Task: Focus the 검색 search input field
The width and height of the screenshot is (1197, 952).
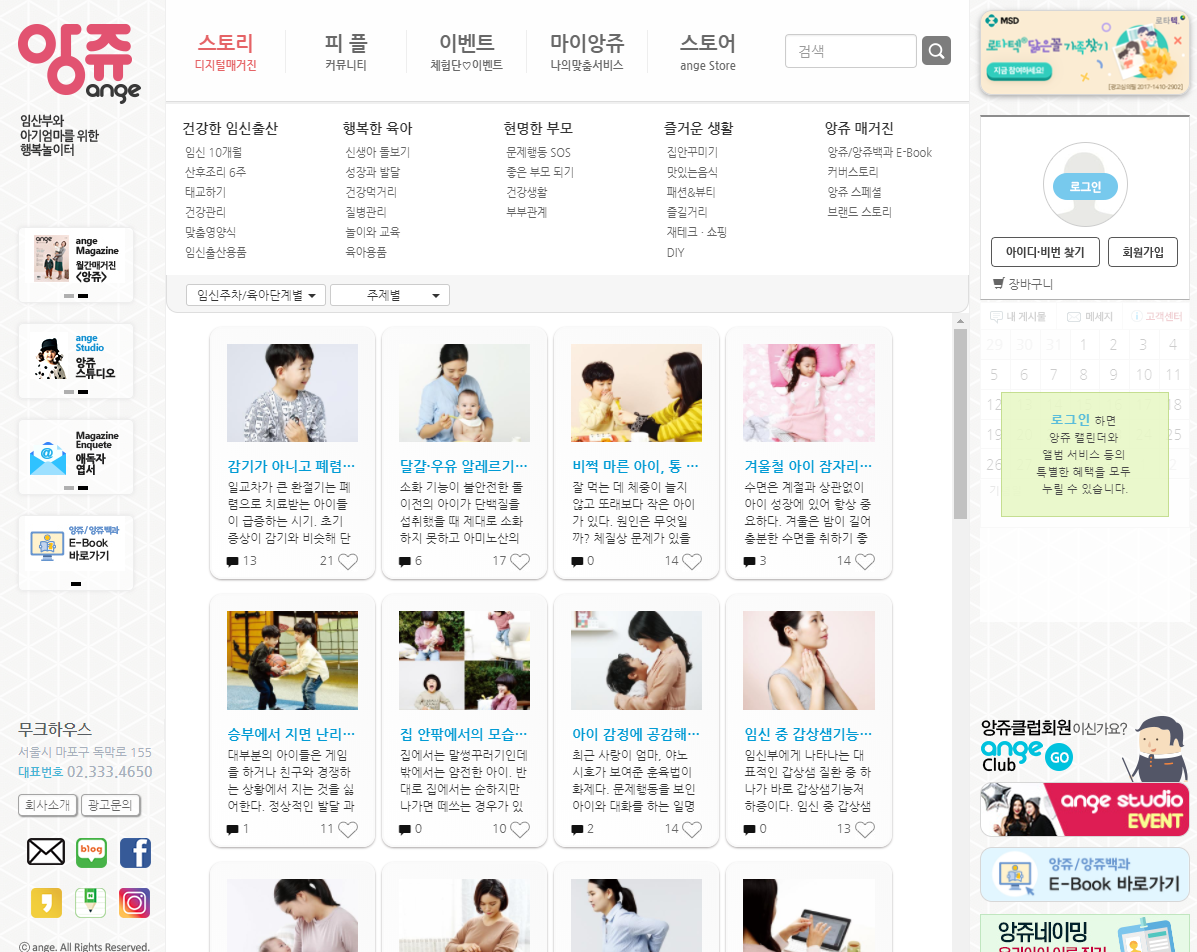Action: click(851, 51)
